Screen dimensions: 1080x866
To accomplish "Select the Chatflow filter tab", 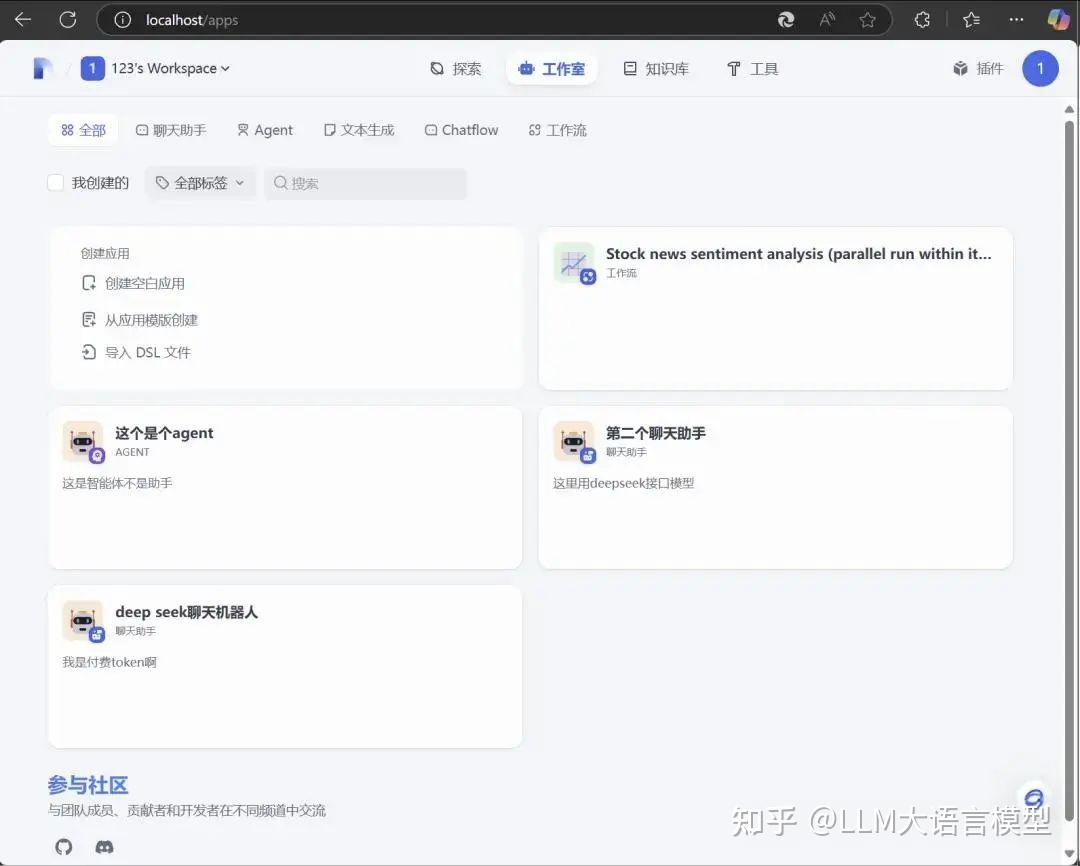I will click(461, 130).
